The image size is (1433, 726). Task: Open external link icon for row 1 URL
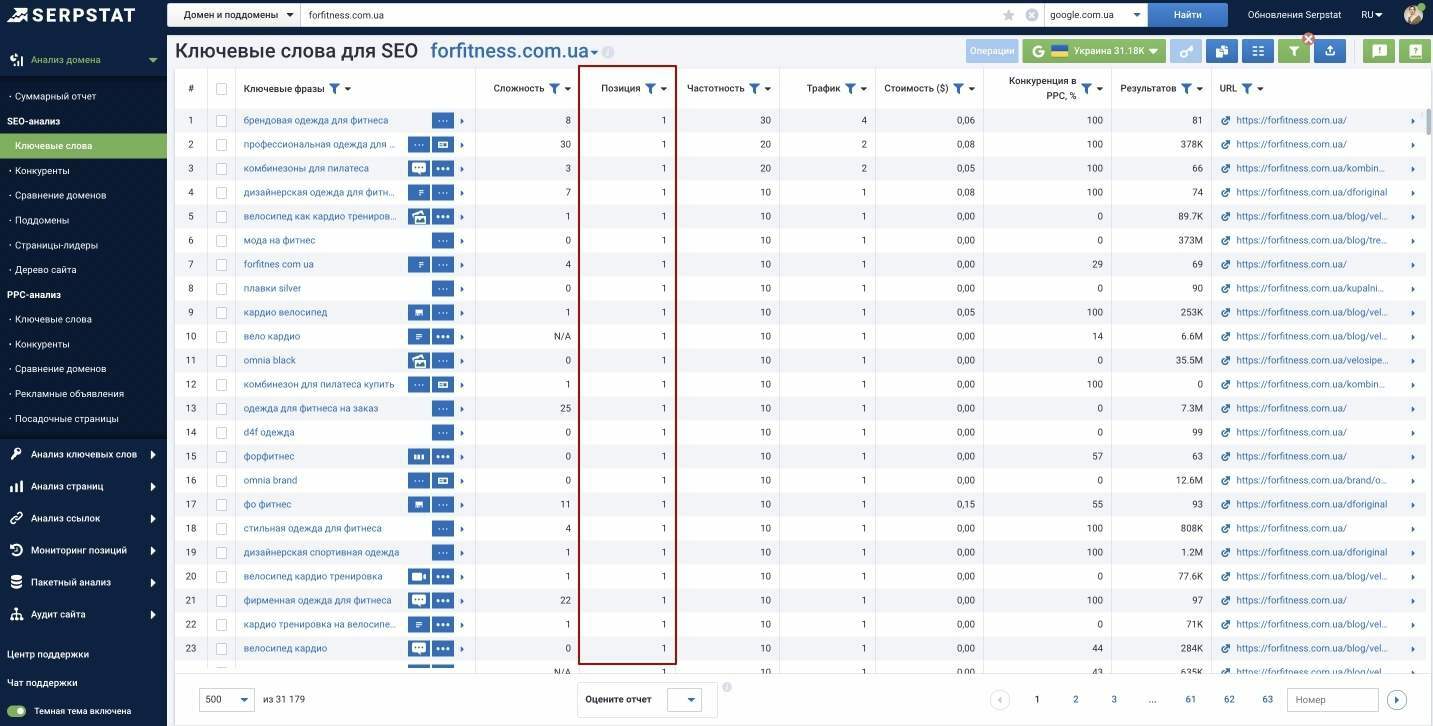pyautogui.click(x=1226, y=120)
